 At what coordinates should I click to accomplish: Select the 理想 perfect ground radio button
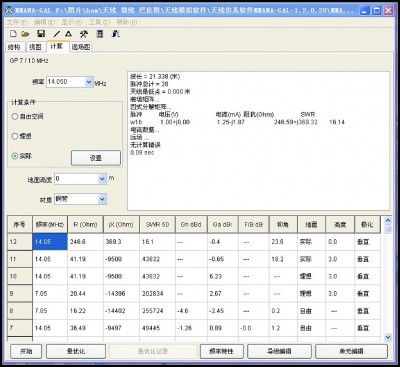point(14,136)
